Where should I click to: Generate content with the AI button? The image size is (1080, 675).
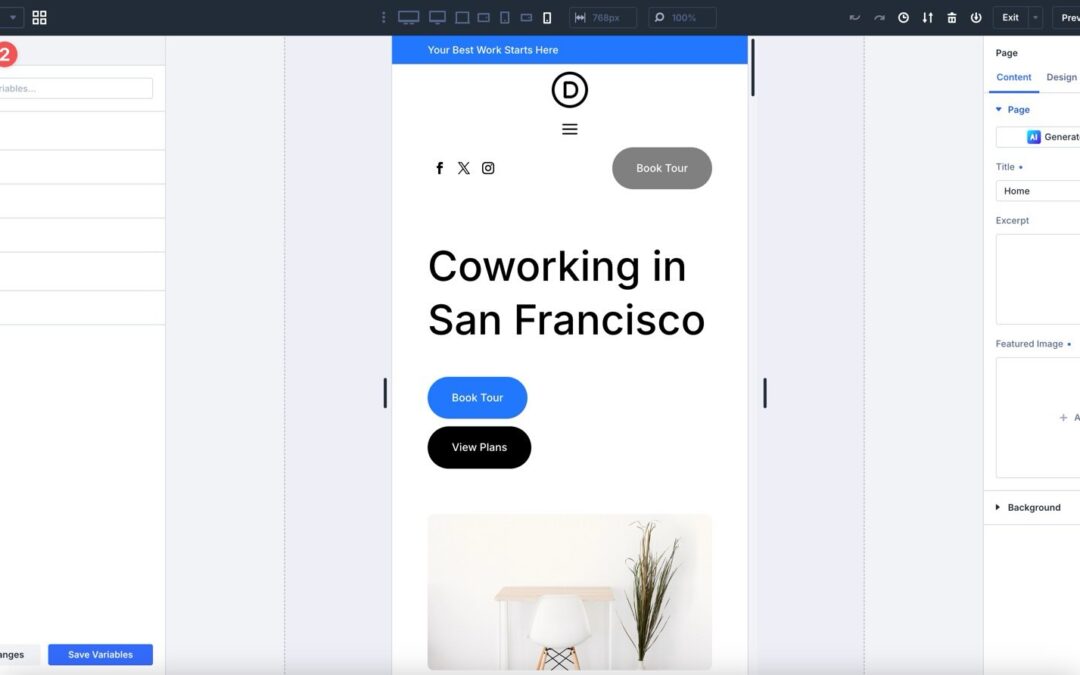1039,137
